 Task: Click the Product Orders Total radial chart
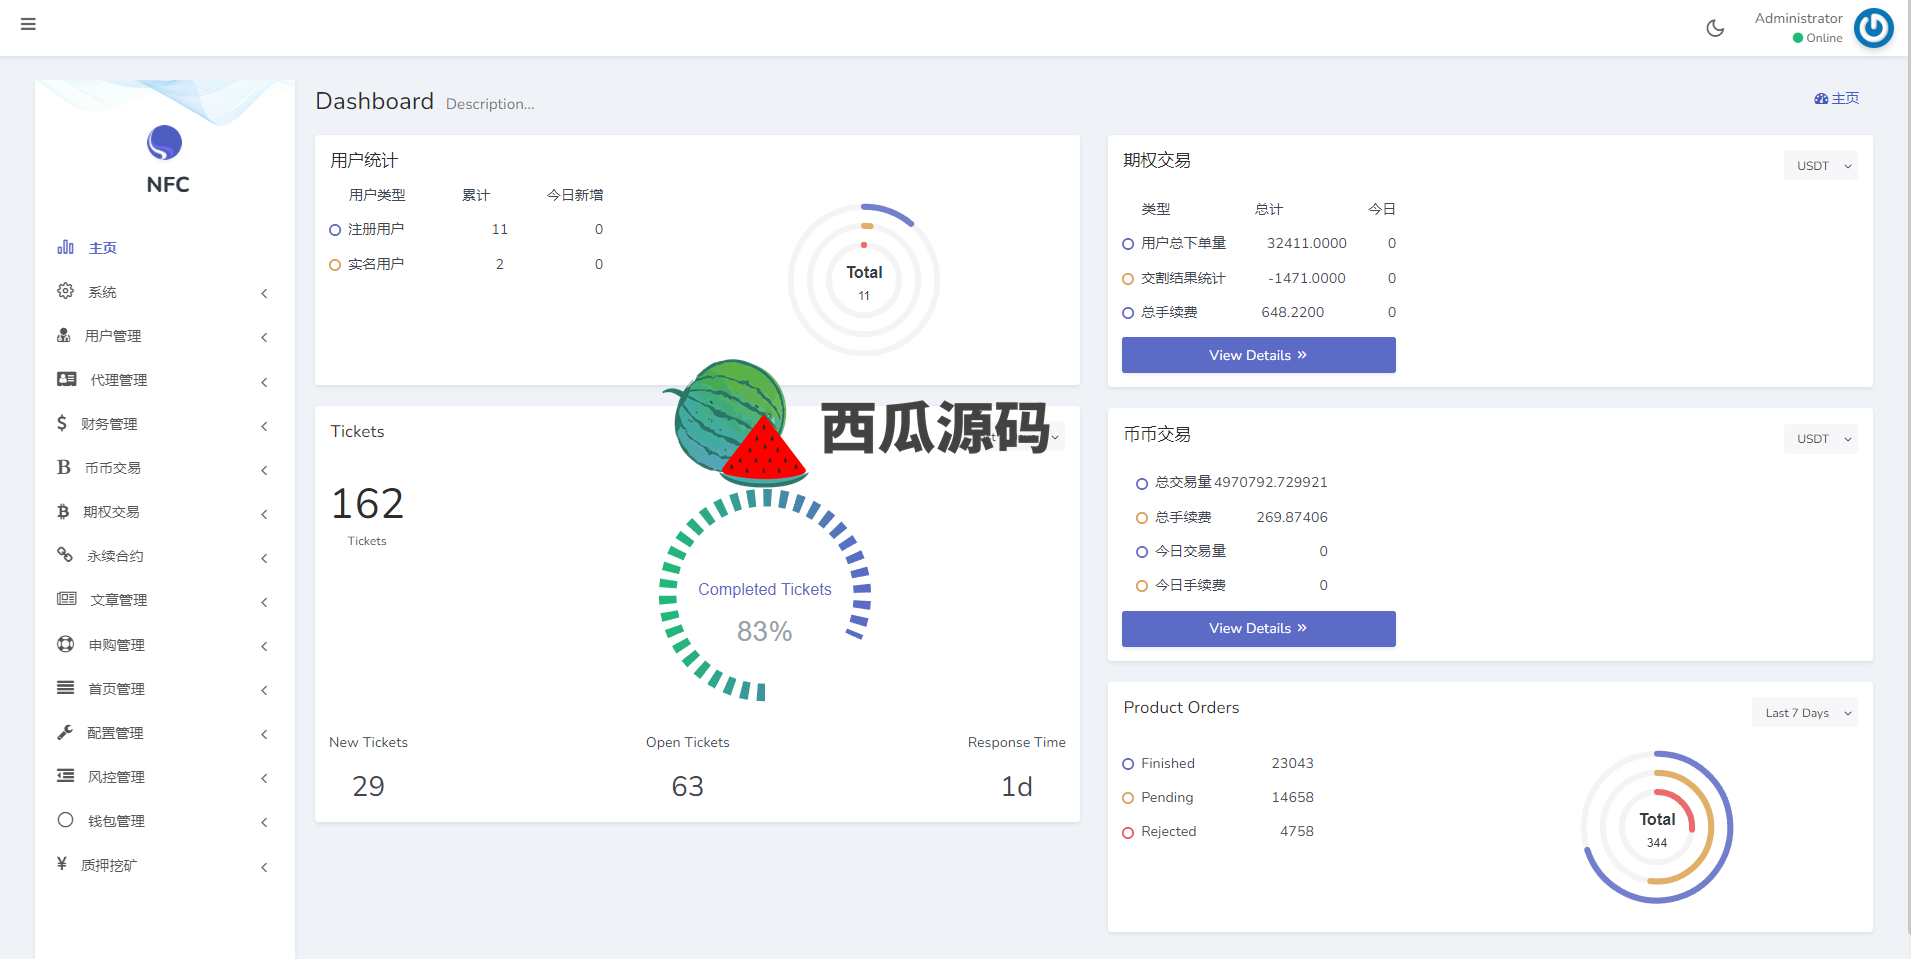[1657, 827]
